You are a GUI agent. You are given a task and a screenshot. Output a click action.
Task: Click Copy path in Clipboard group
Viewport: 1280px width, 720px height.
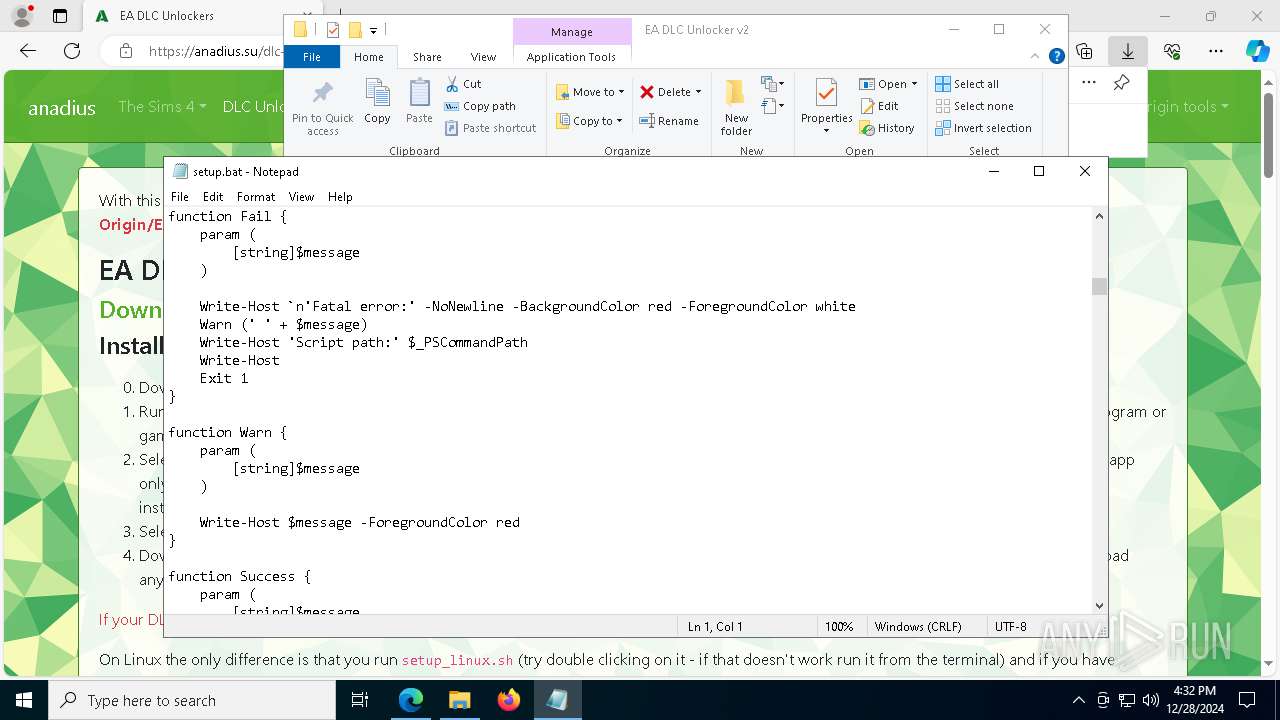pyautogui.click(x=480, y=106)
